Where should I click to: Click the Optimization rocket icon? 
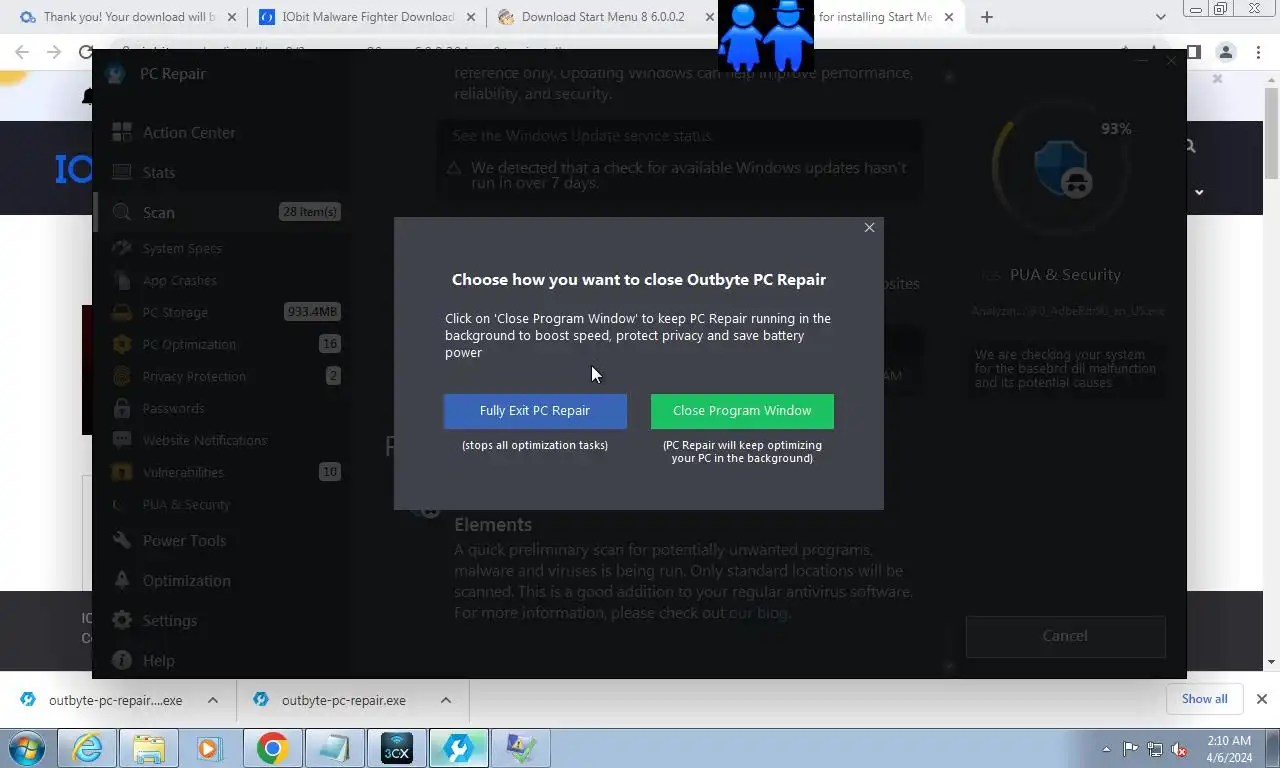(x=122, y=580)
